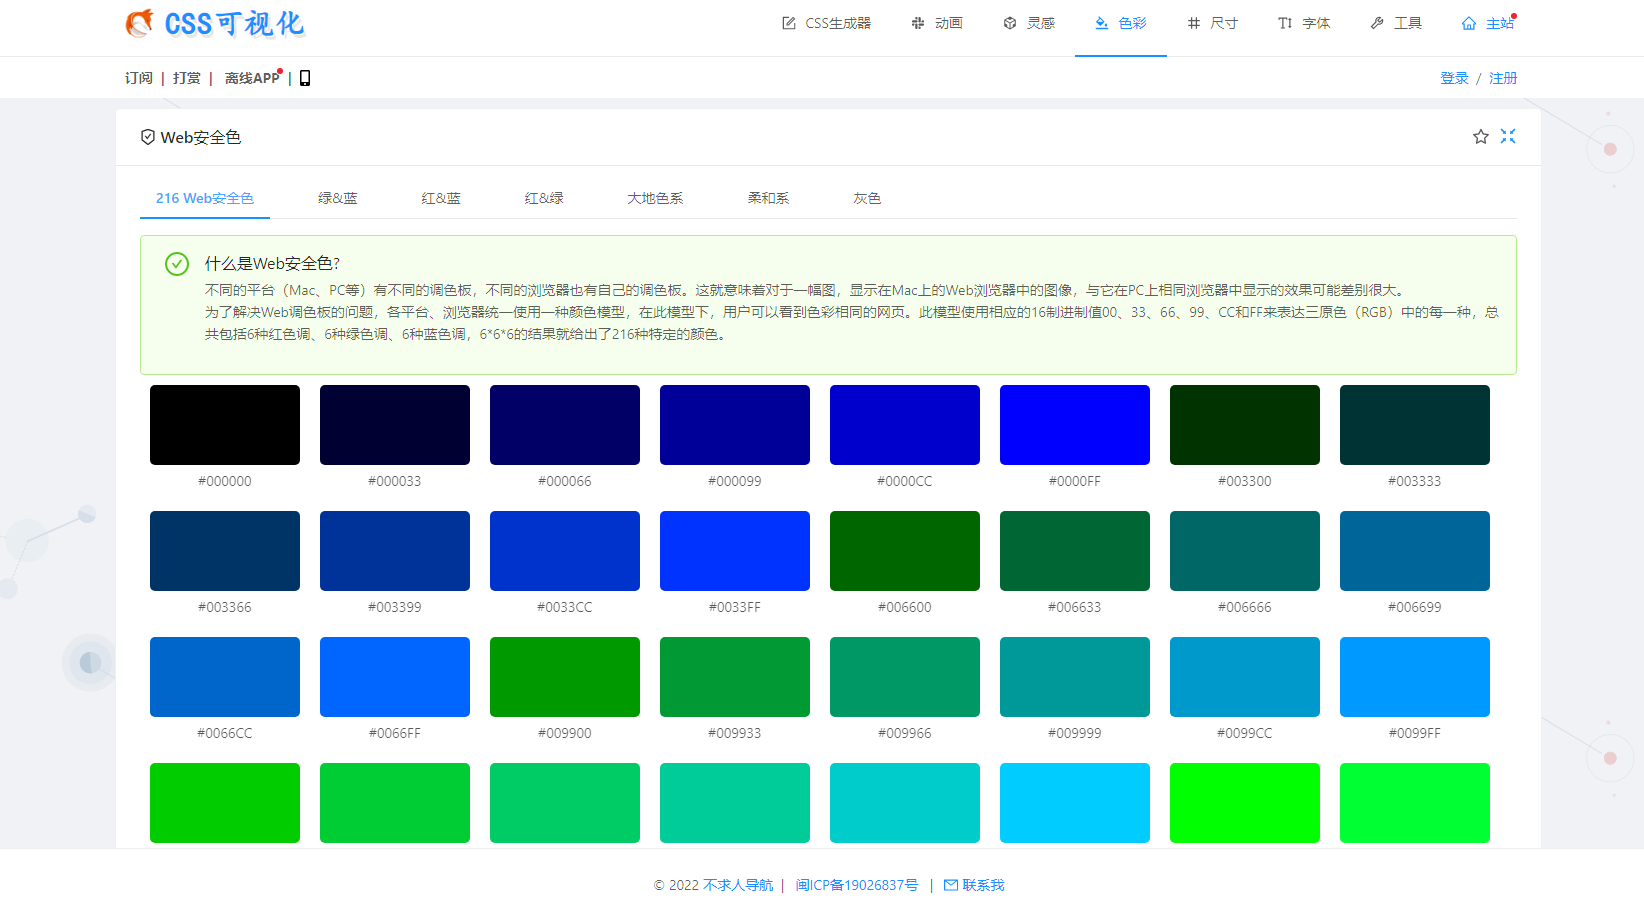Open the 工具 navigation item
This screenshot has width=1644, height=900.
pos(1396,23)
